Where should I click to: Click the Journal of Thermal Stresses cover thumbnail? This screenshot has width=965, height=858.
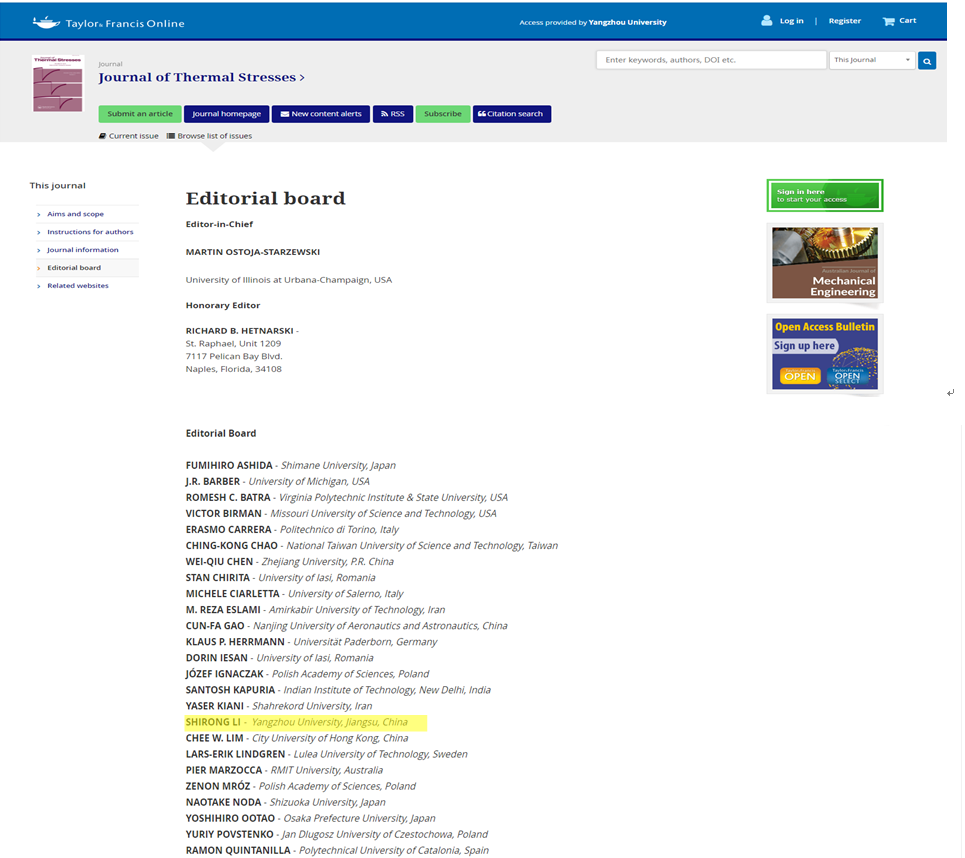click(58, 84)
